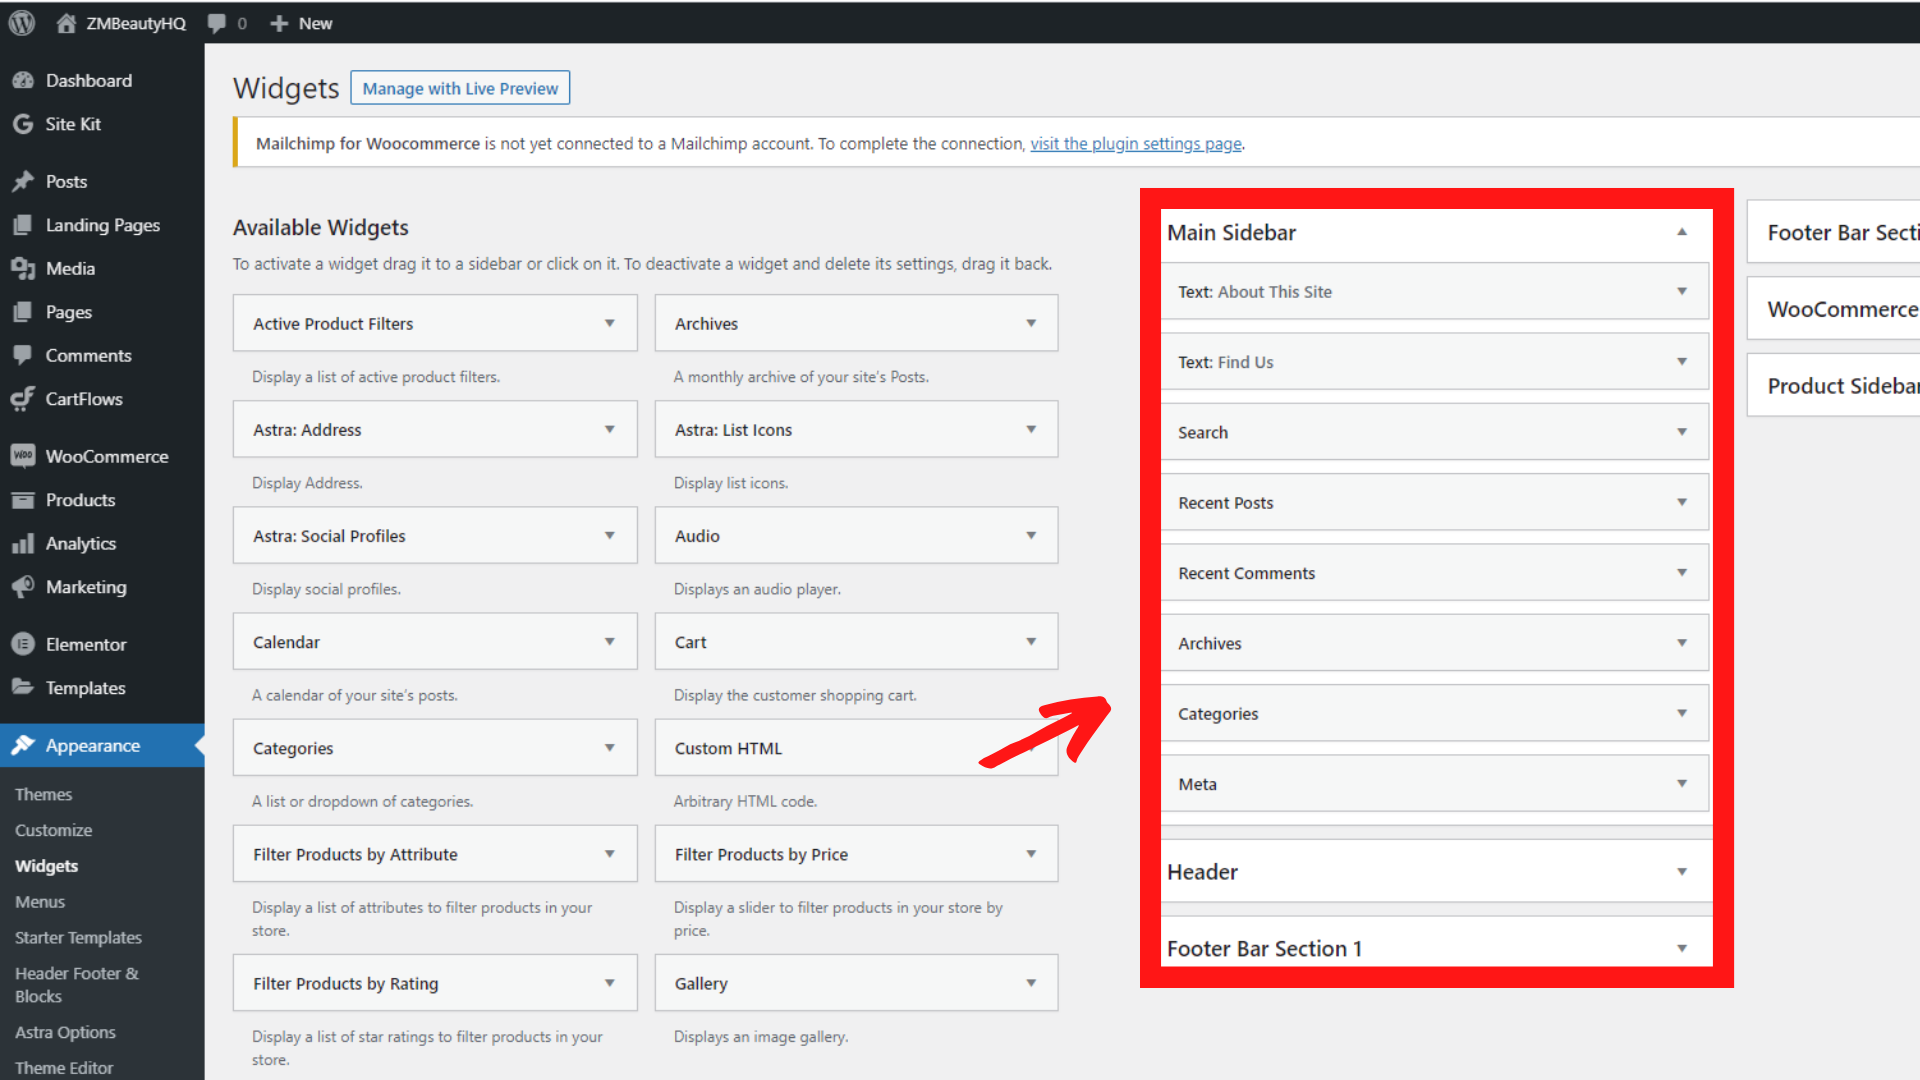Expand Text: About This Site widget

point(1682,291)
